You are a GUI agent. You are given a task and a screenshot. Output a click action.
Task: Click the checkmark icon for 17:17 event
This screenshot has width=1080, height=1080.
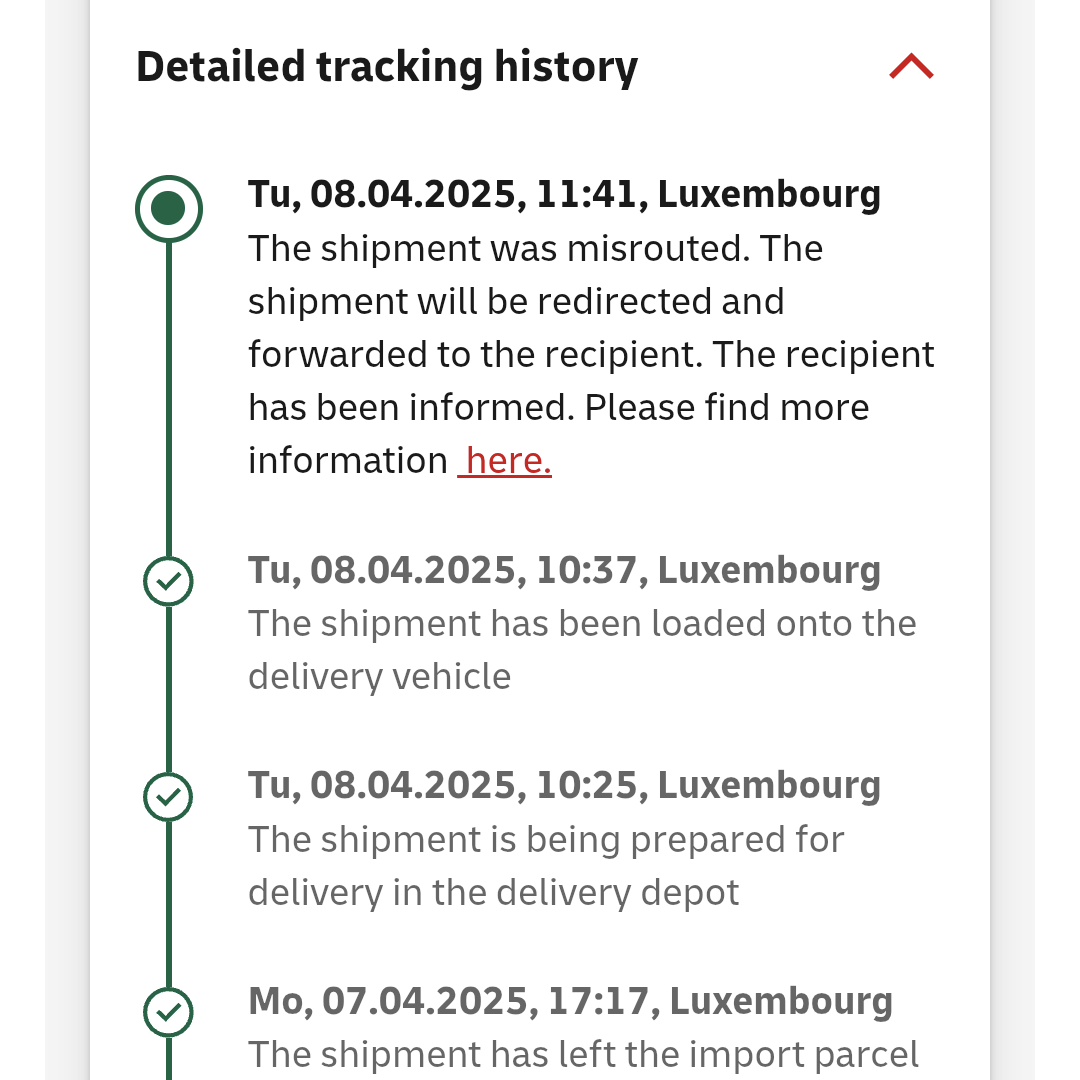click(x=168, y=1012)
